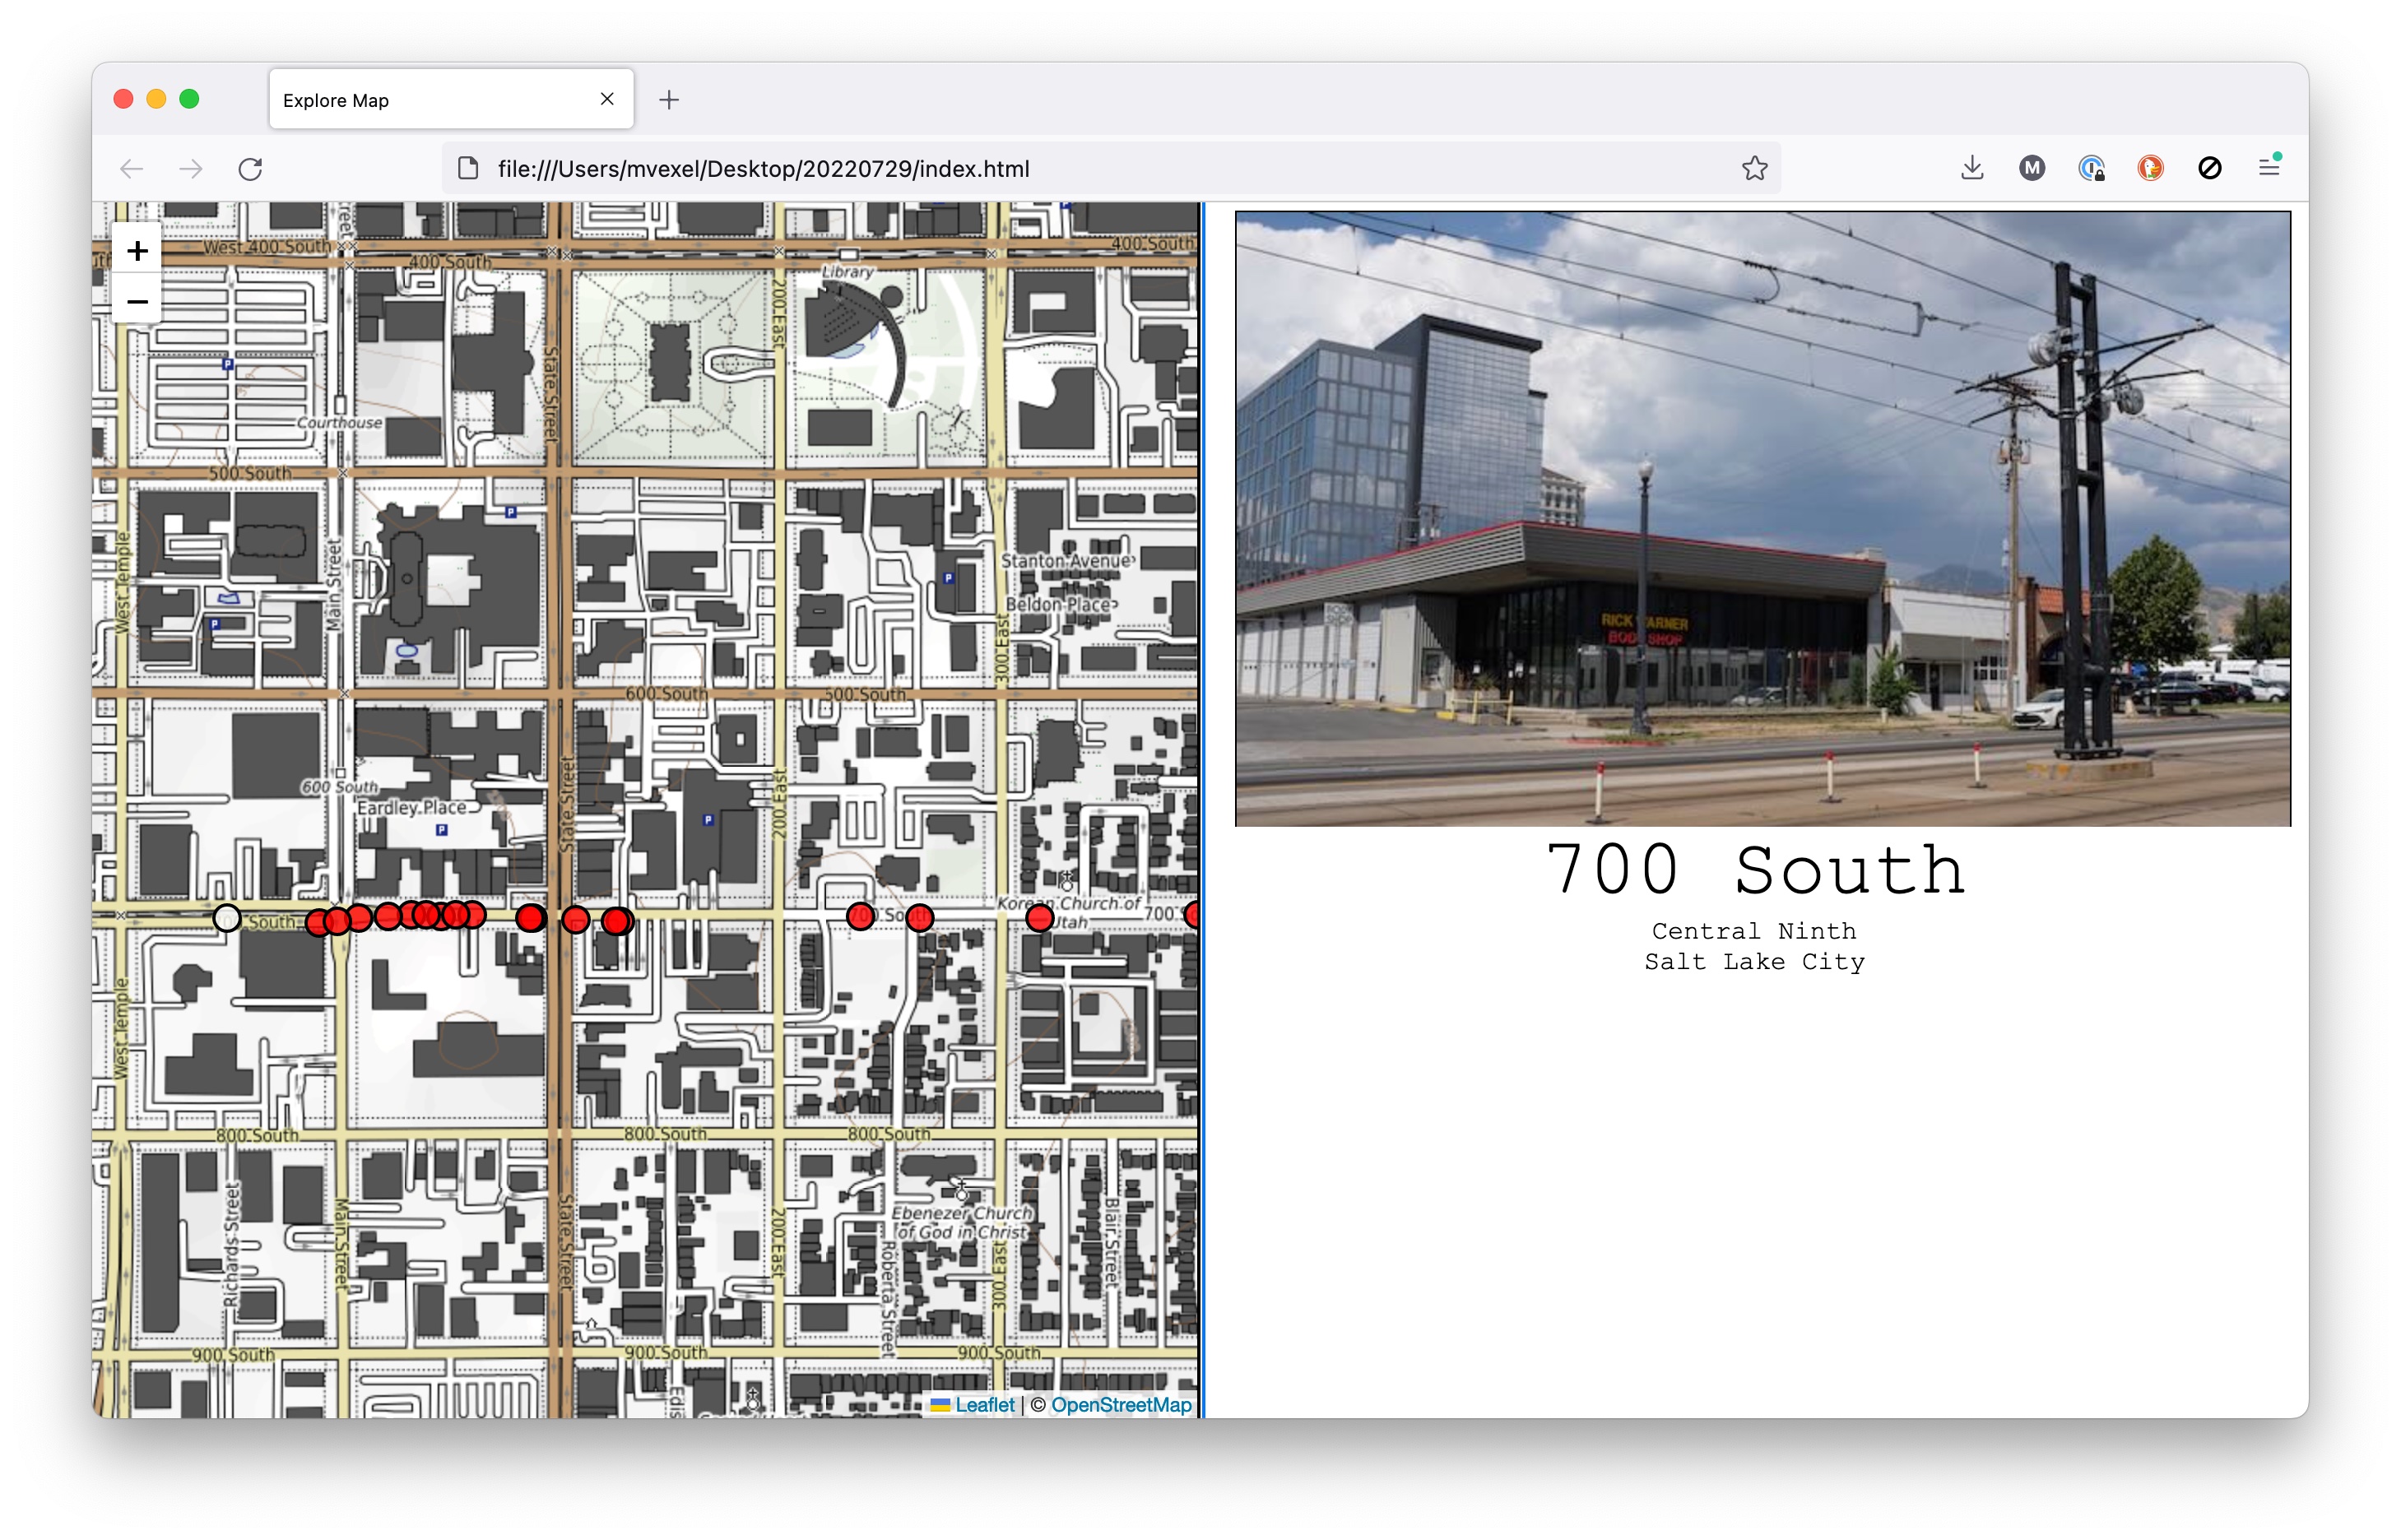This screenshot has width=2401, height=1540.
Task: Click the street photo of Rick Warner Body Shop
Action: pyautogui.click(x=1762, y=518)
